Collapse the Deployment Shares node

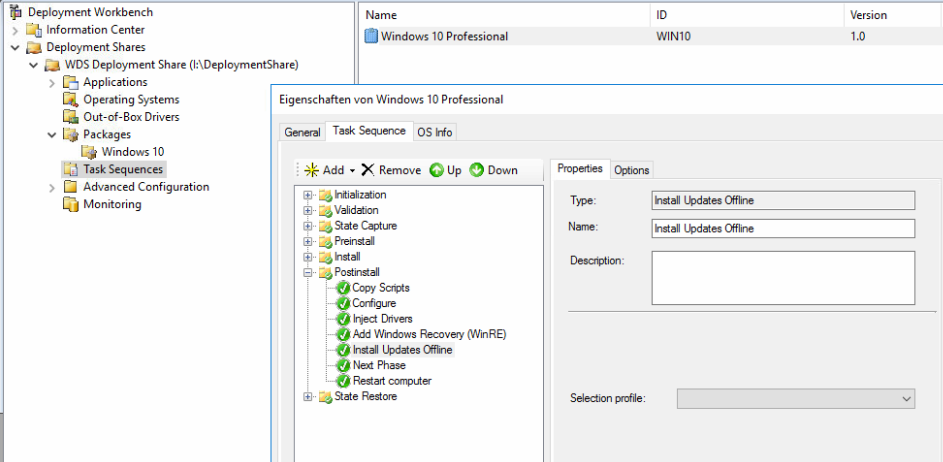(16, 47)
